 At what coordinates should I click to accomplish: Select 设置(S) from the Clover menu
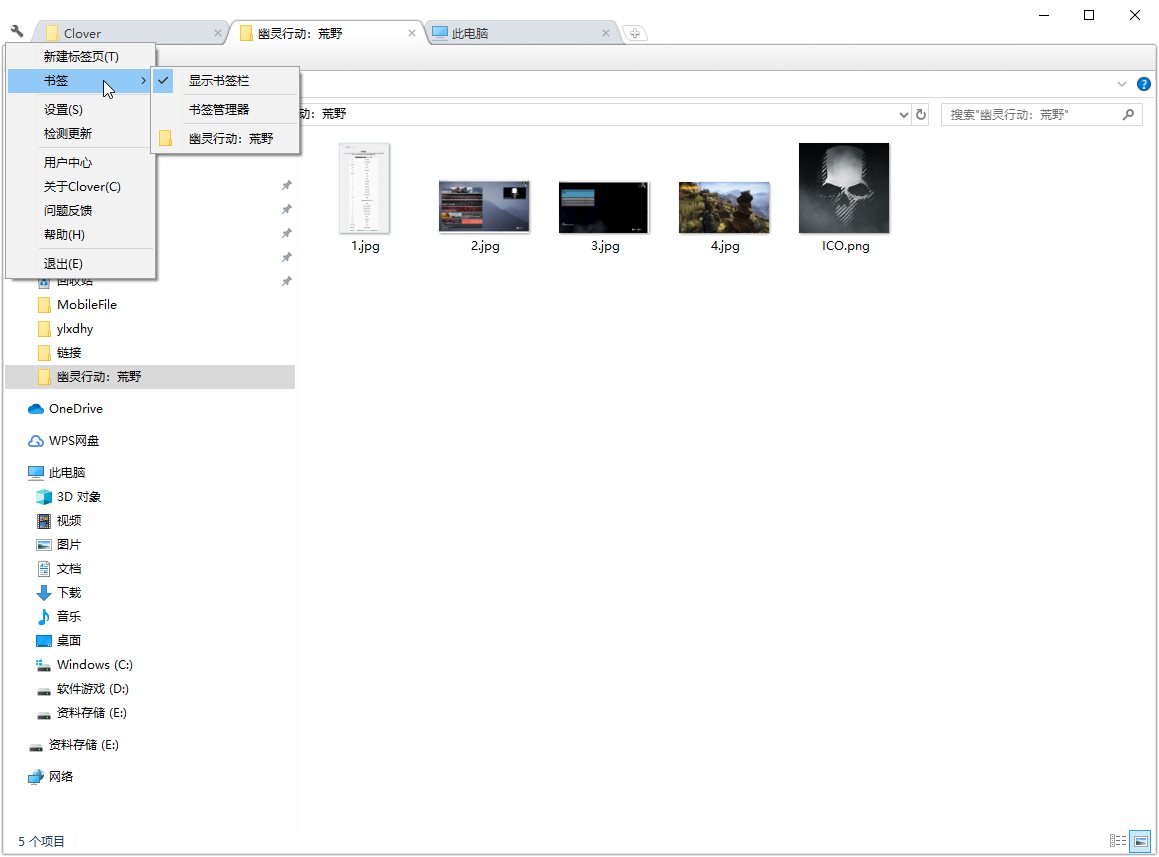(x=63, y=110)
